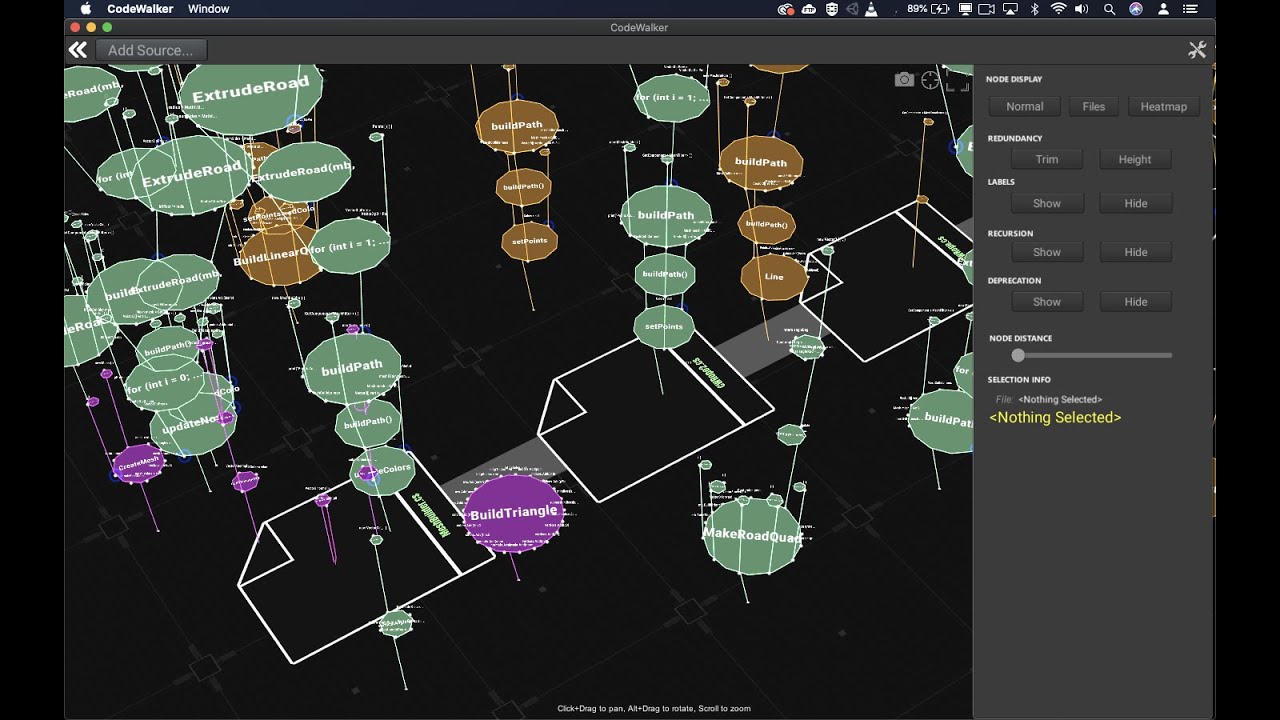Open Siri from the menu bar
The image size is (1280, 720).
1136,9
